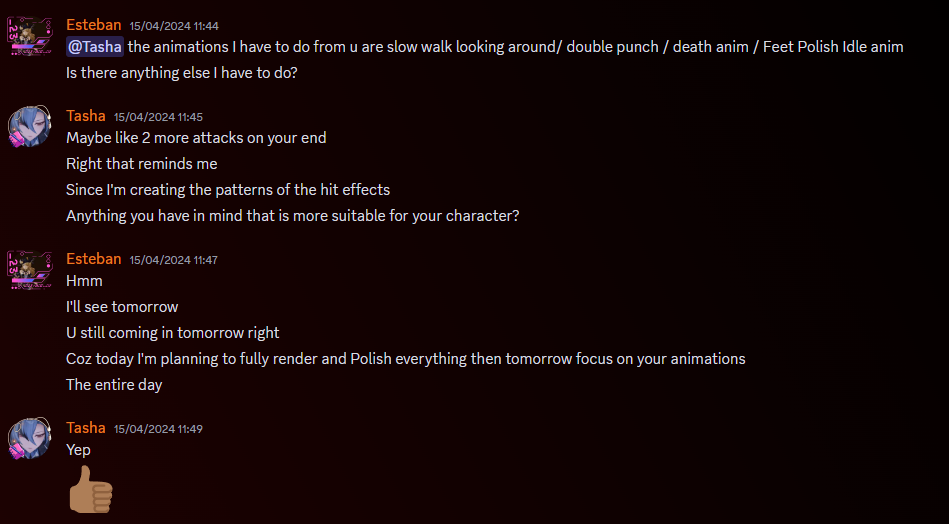Select the message 'Maybe like 2 more attacks on your end'
Image resolution: width=949 pixels, height=524 pixels.
(196, 138)
